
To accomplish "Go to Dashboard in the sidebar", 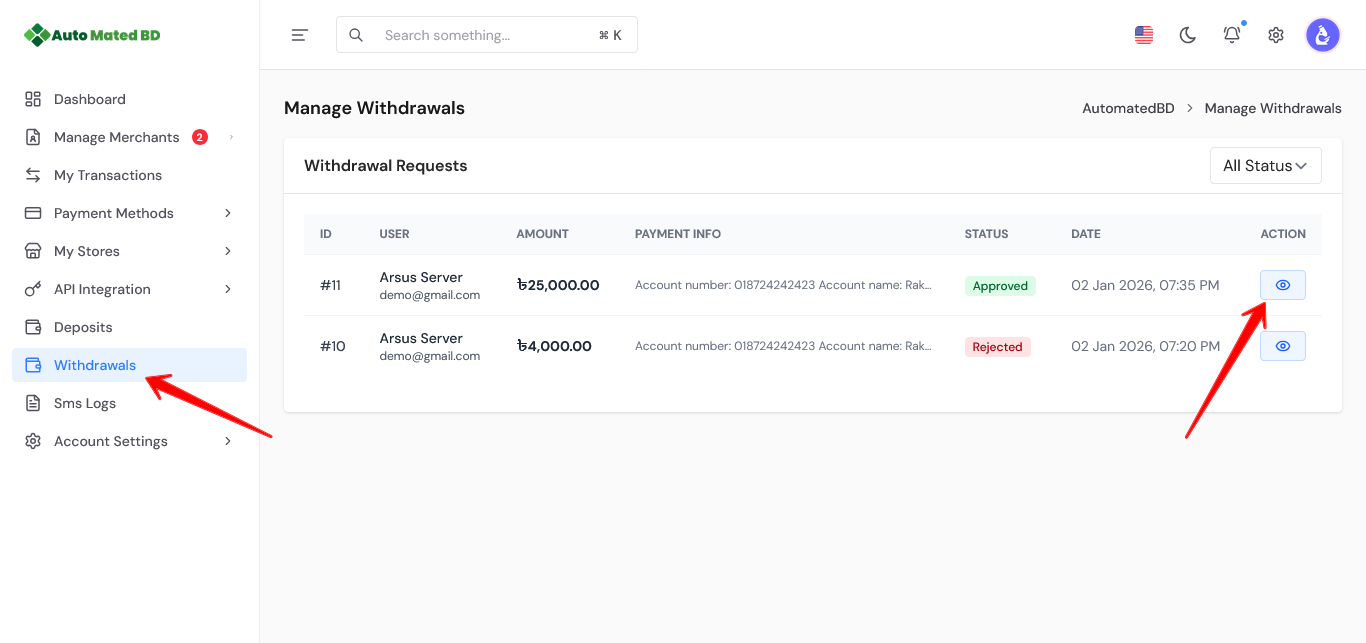I will click(x=90, y=99).
